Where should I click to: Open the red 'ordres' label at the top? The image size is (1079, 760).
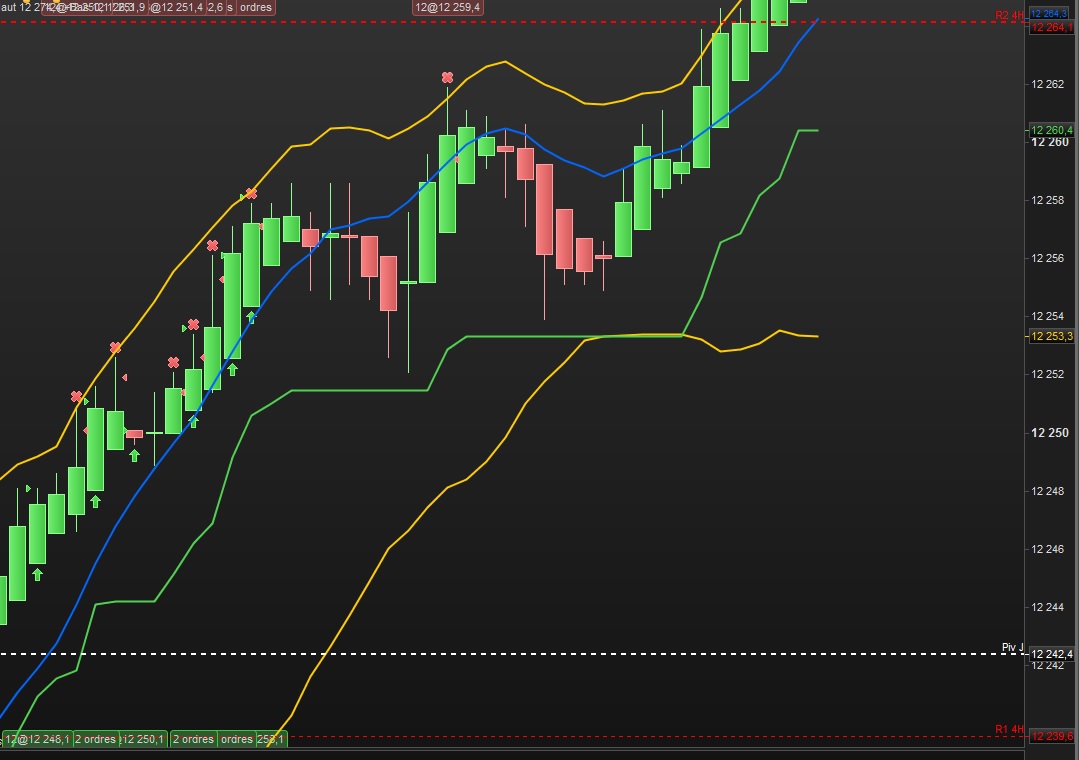(x=256, y=8)
